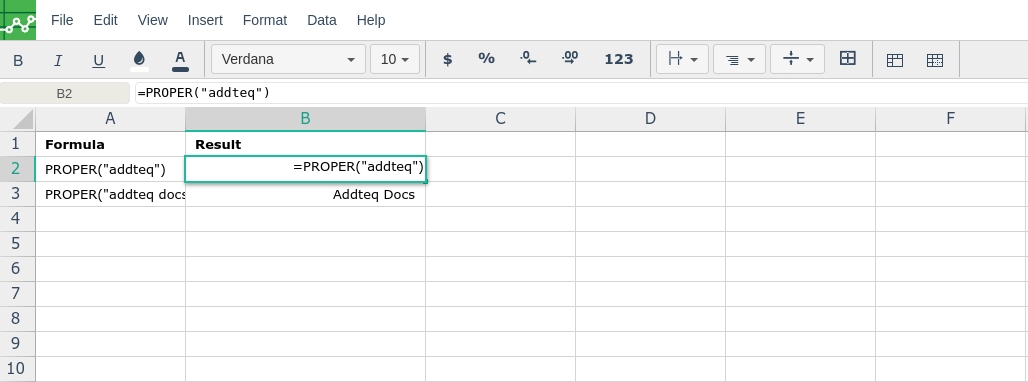This screenshot has height=382, width=1028.
Task: Click the last table icon in toolbar
Action: (935, 60)
